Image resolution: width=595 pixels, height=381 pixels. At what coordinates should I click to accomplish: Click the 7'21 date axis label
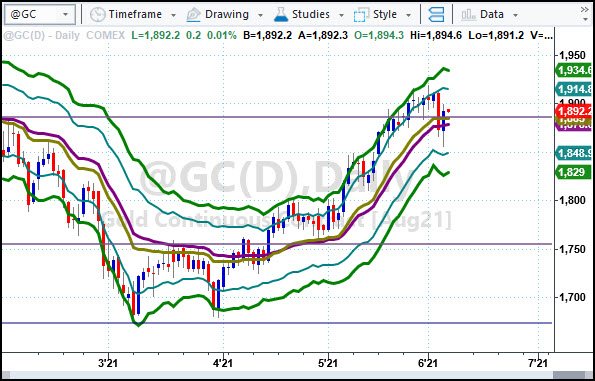tap(538, 364)
